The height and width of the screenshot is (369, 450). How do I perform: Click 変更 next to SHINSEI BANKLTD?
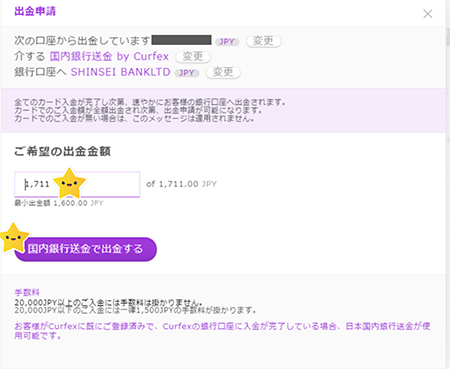click(223, 72)
